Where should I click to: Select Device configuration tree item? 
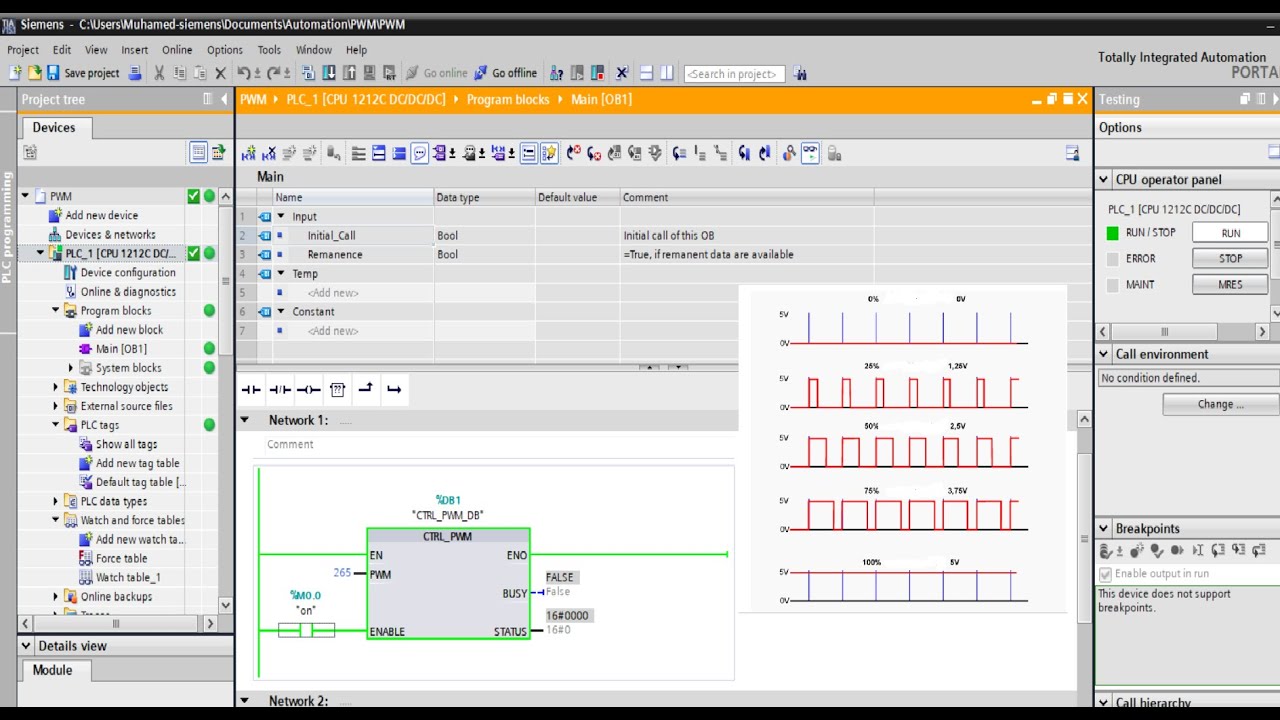click(x=128, y=272)
